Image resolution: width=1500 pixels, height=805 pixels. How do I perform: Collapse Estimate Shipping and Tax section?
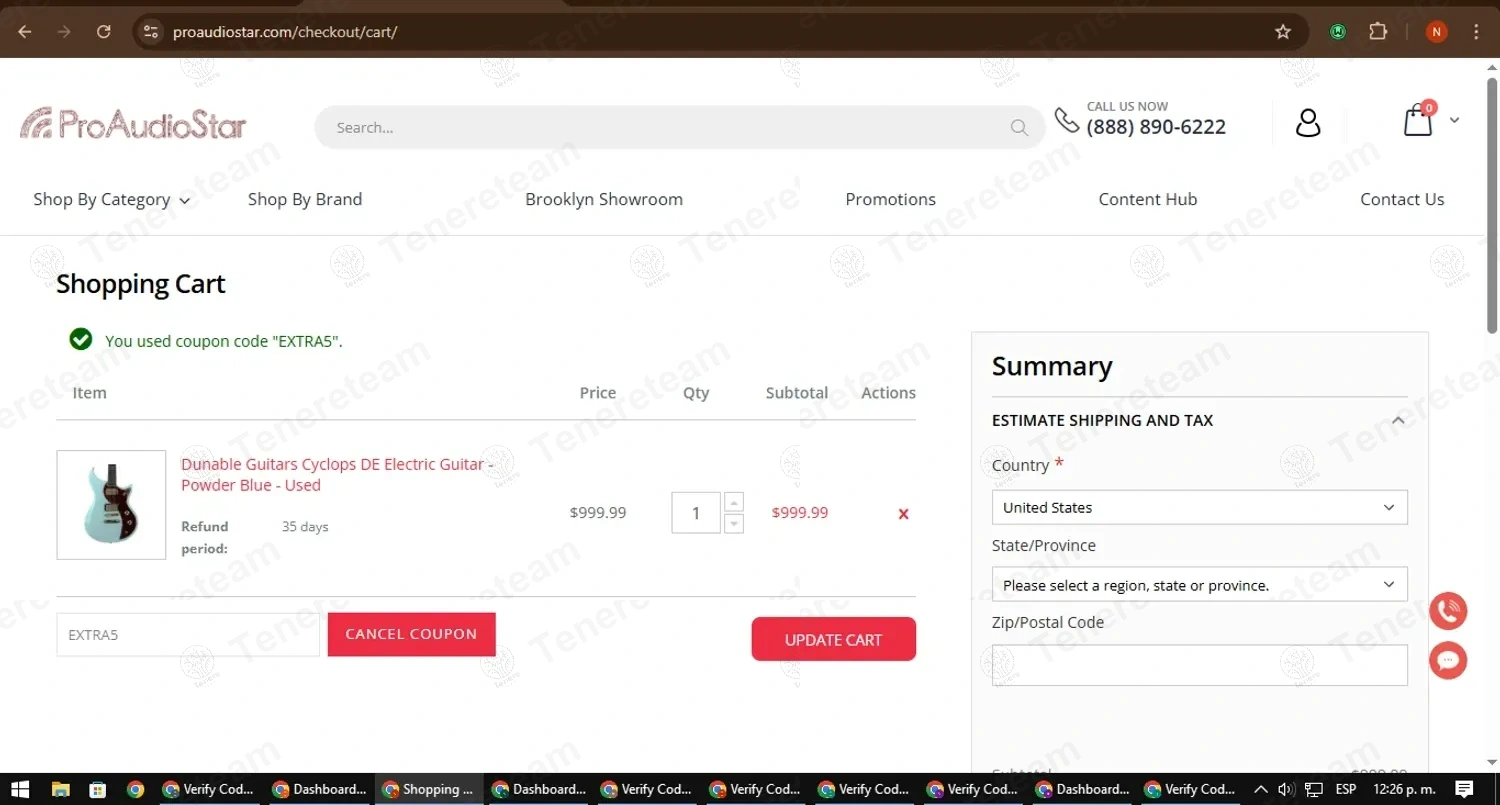pos(1398,421)
